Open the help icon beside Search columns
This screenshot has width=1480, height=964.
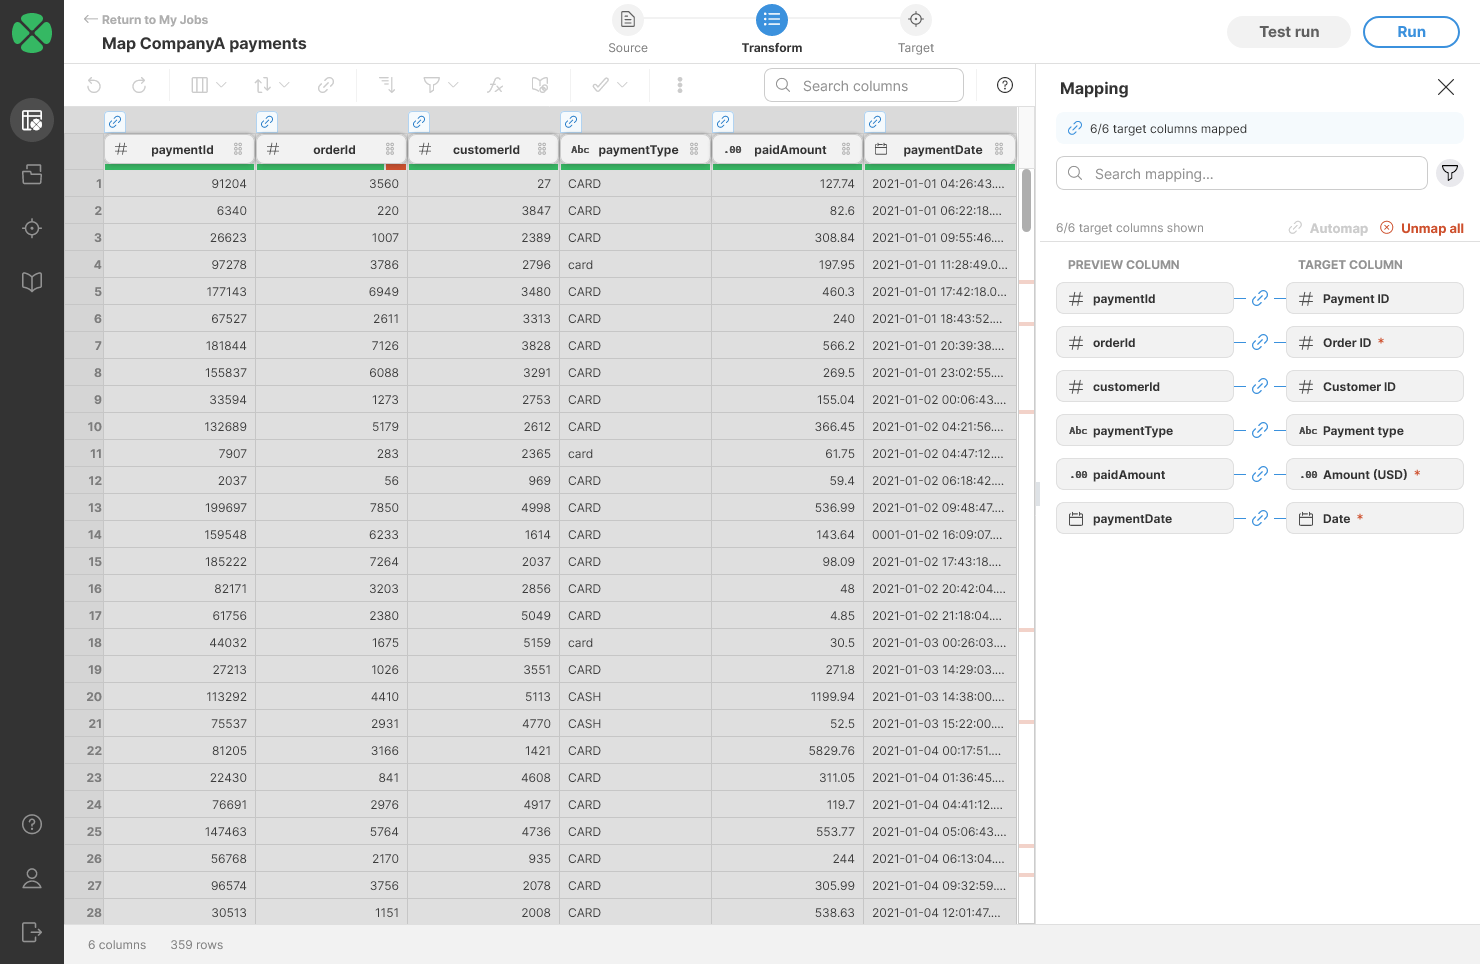pos(1005,86)
